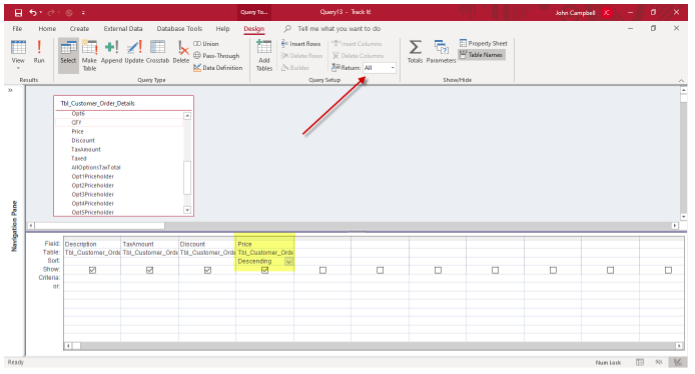Uncheck Show box for TaxAmount column
This screenshot has width=695, height=374.
[x=149, y=270]
